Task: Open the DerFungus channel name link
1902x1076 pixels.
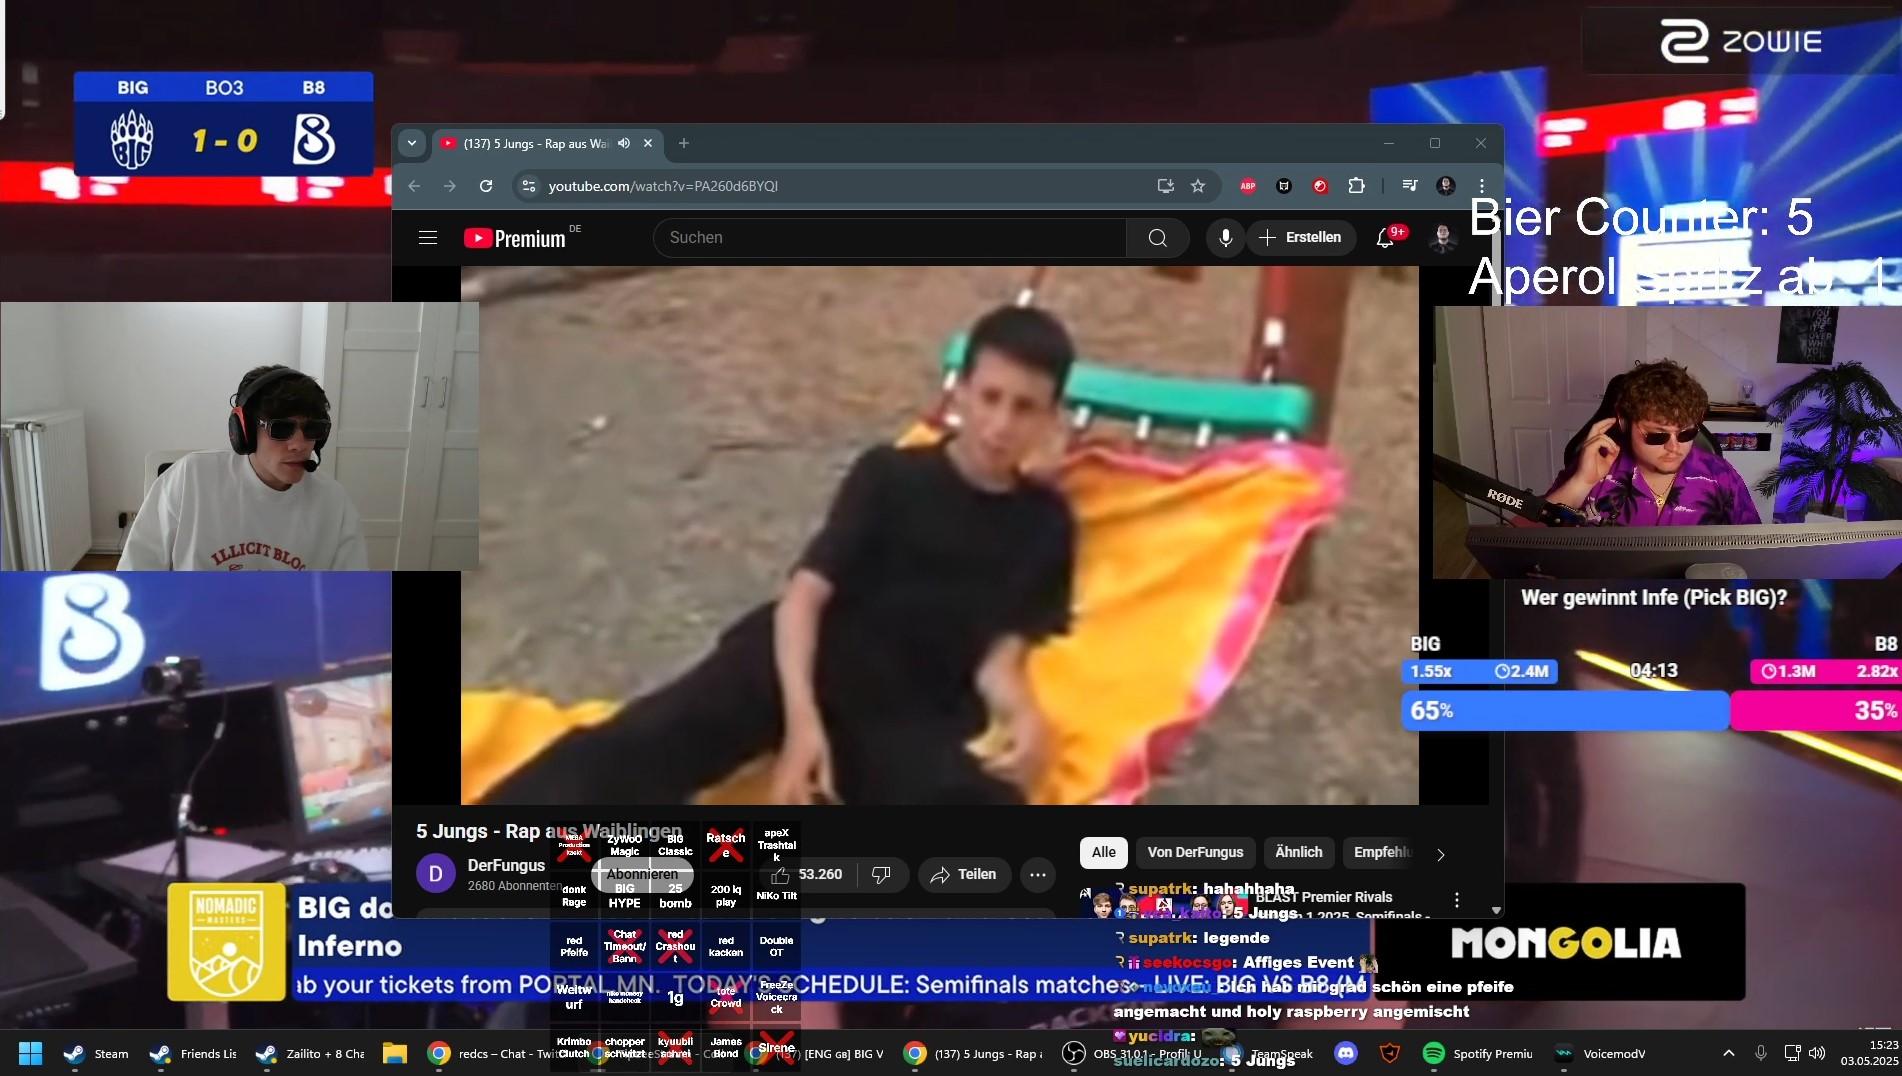Action: point(506,865)
